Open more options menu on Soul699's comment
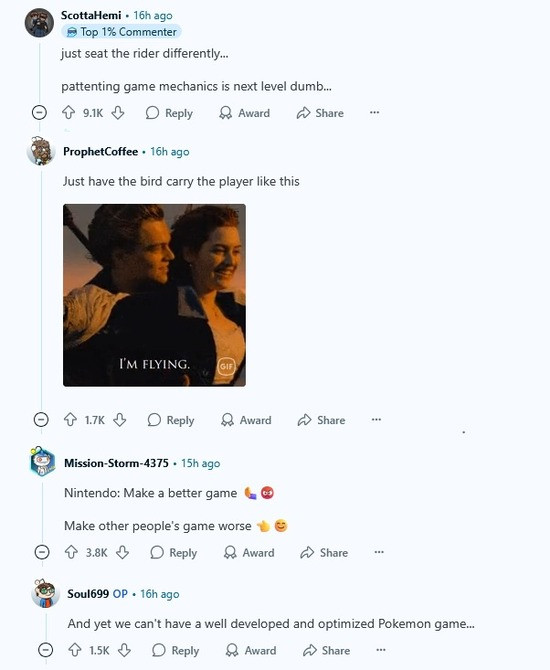The image size is (550, 670). pos(381,650)
